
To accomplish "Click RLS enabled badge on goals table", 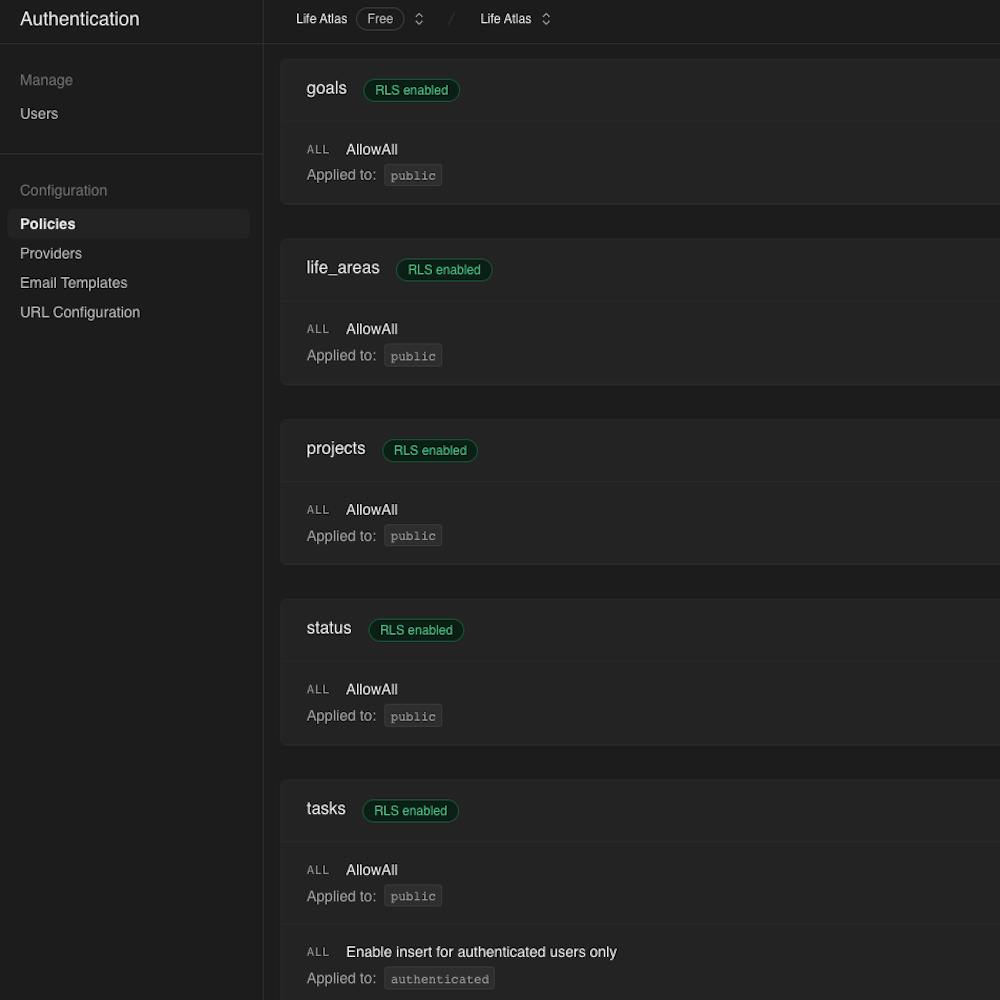I will click(x=411, y=90).
